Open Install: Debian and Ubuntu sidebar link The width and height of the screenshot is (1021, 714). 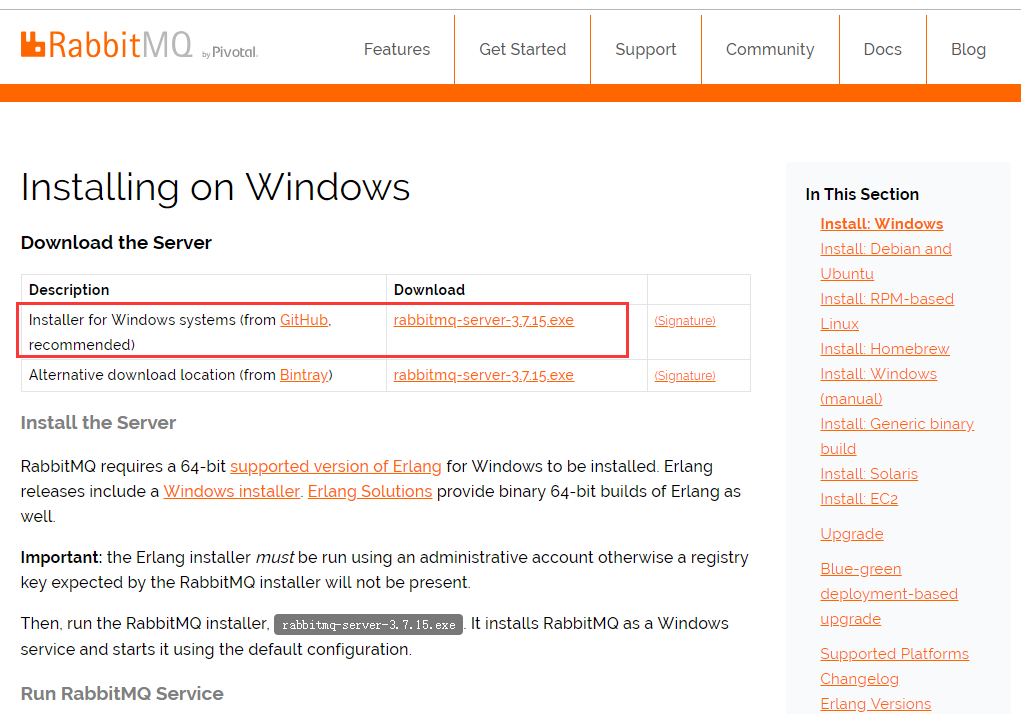click(886, 262)
